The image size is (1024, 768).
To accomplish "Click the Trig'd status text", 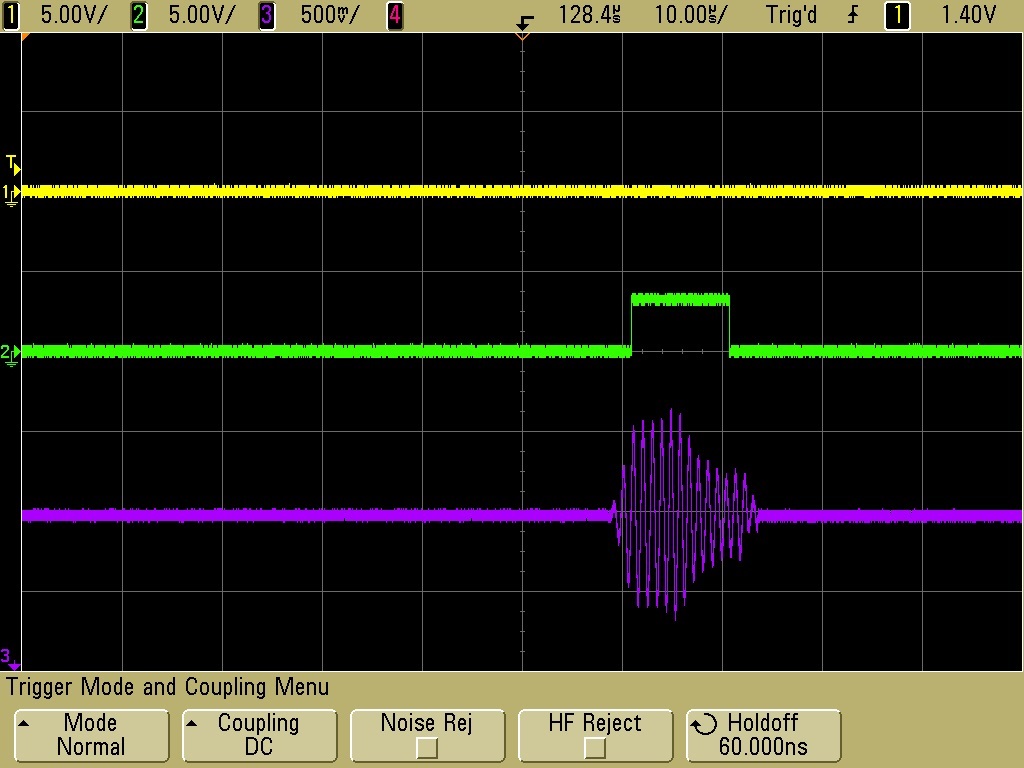I will pos(791,15).
